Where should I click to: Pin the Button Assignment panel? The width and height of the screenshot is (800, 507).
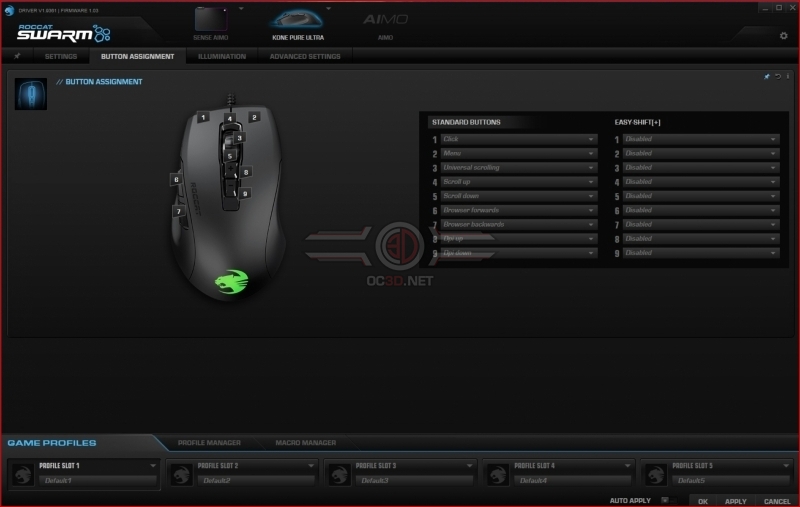[766, 77]
